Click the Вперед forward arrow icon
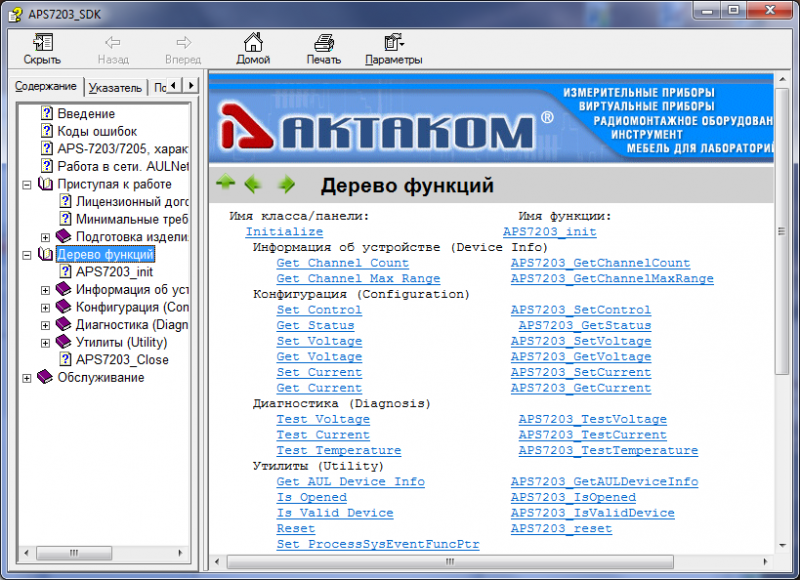 pos(183,42)
